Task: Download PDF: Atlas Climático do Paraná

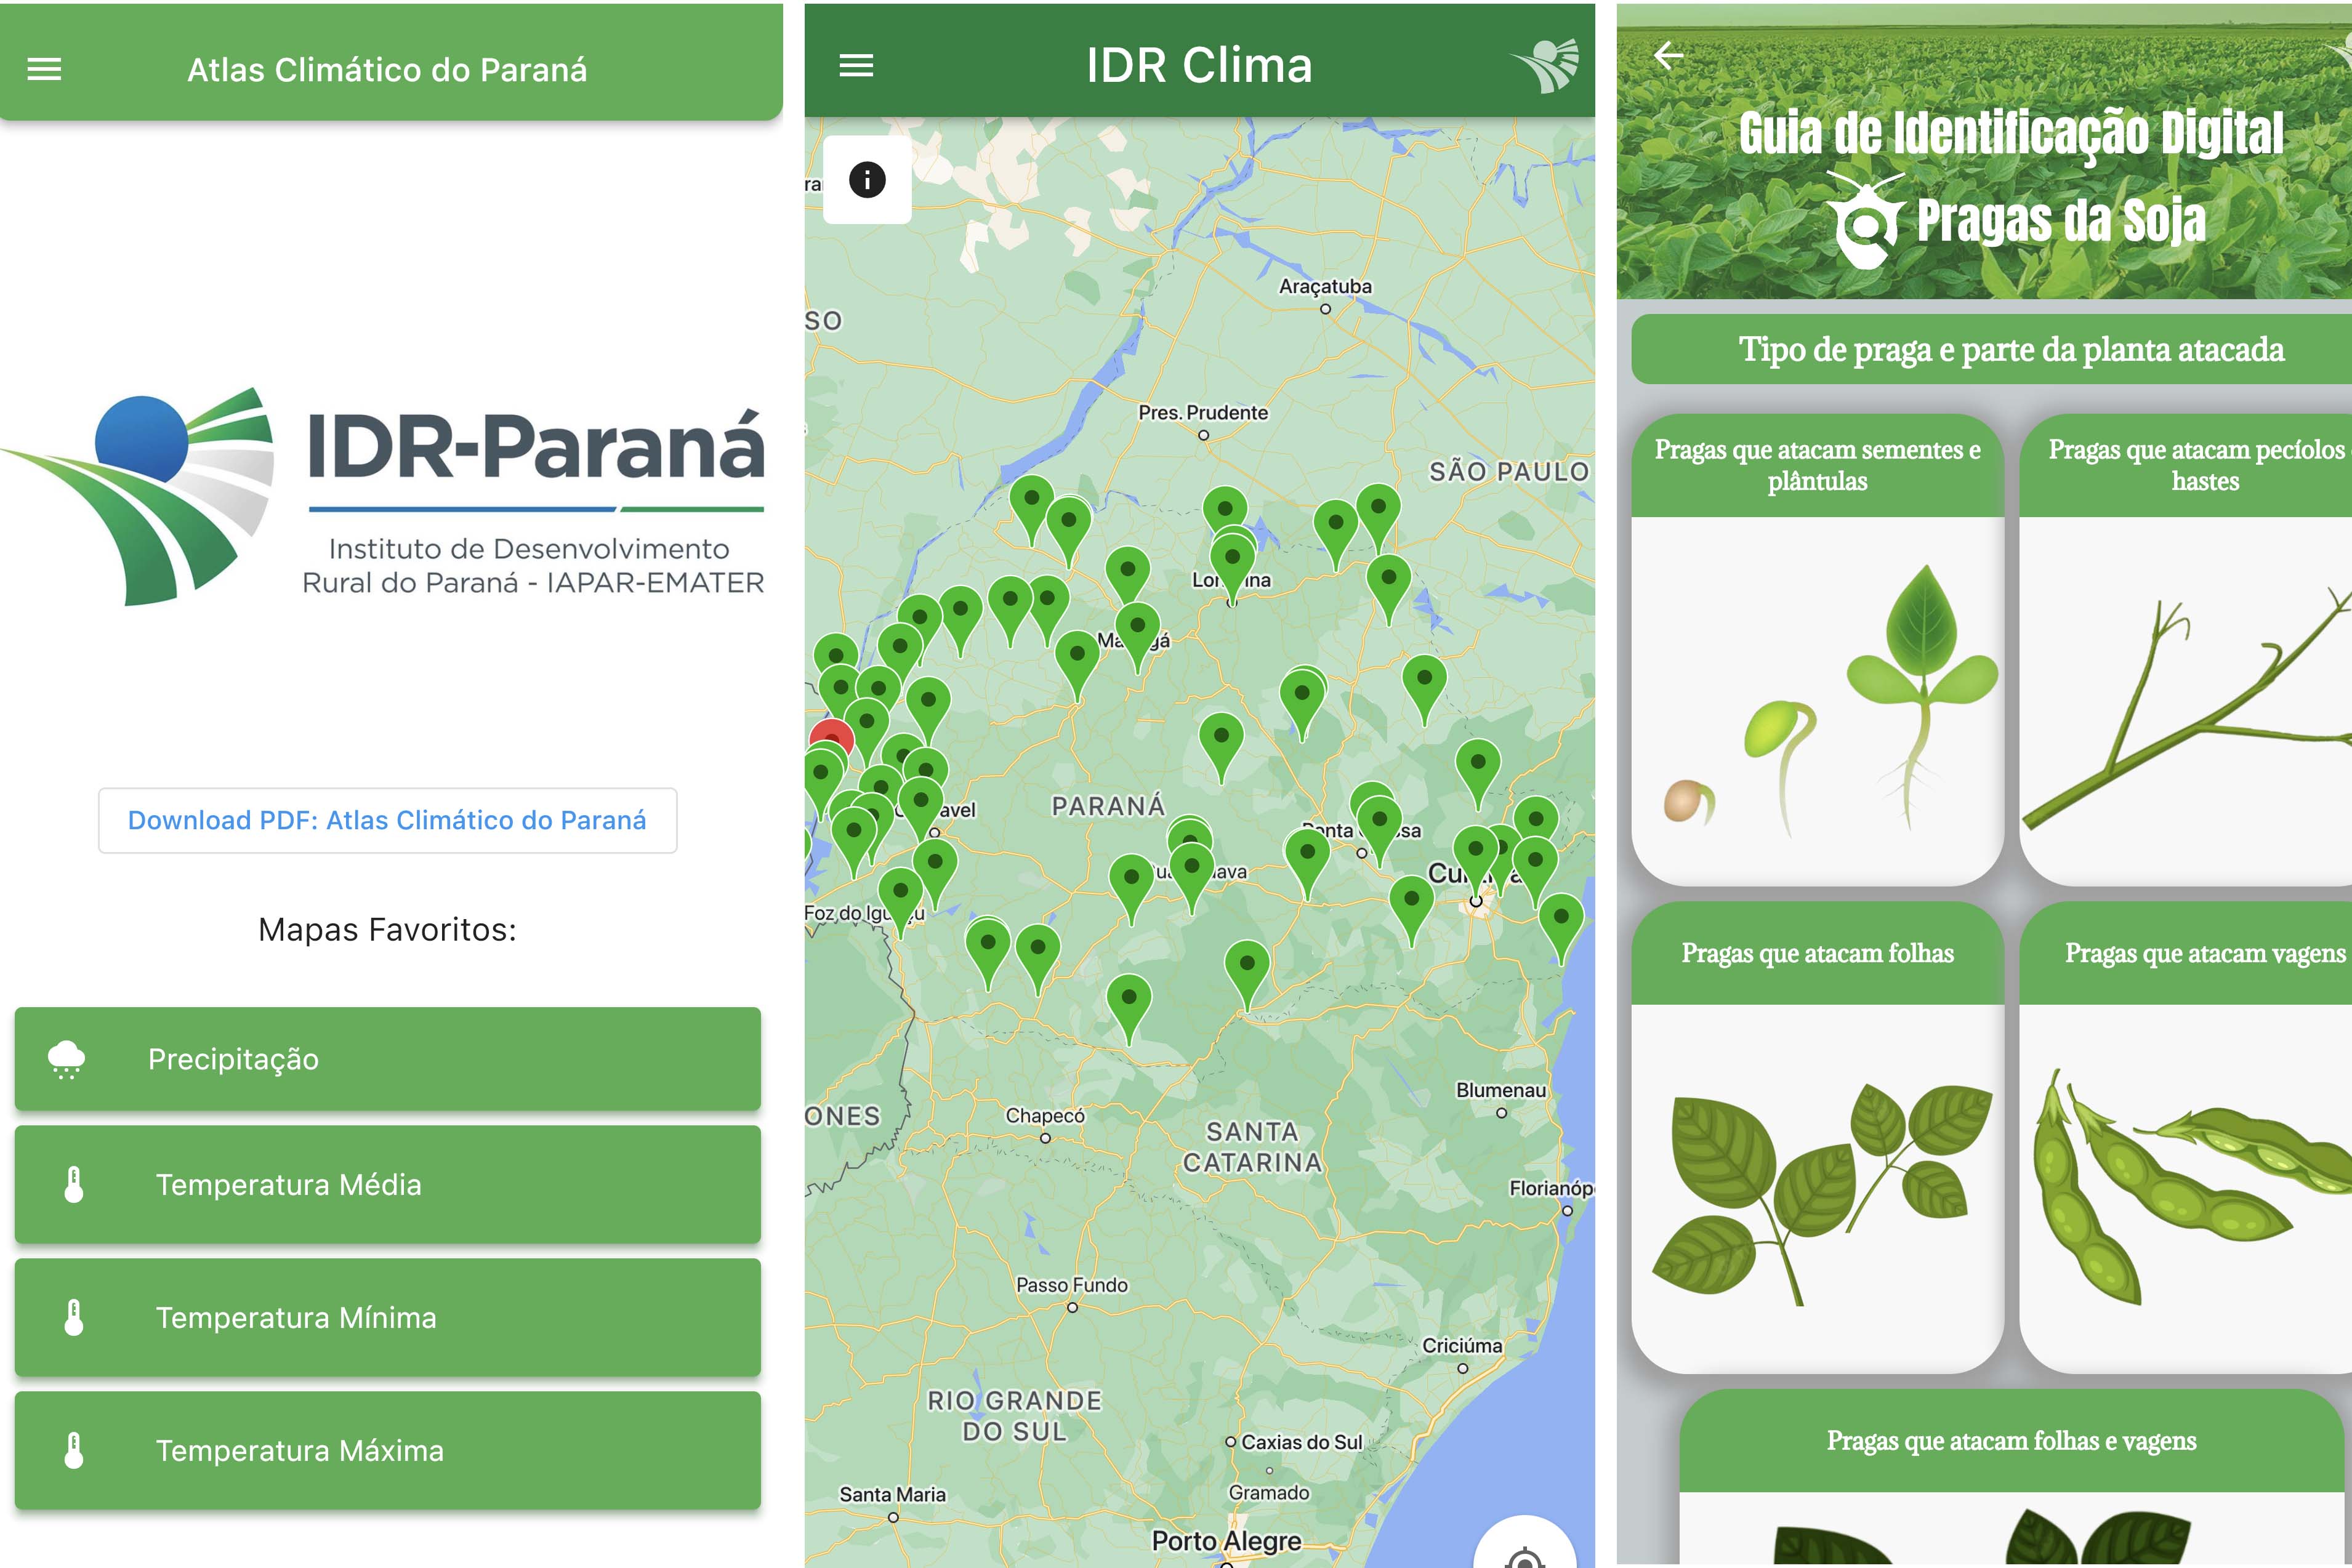Action: coord(387,820)
